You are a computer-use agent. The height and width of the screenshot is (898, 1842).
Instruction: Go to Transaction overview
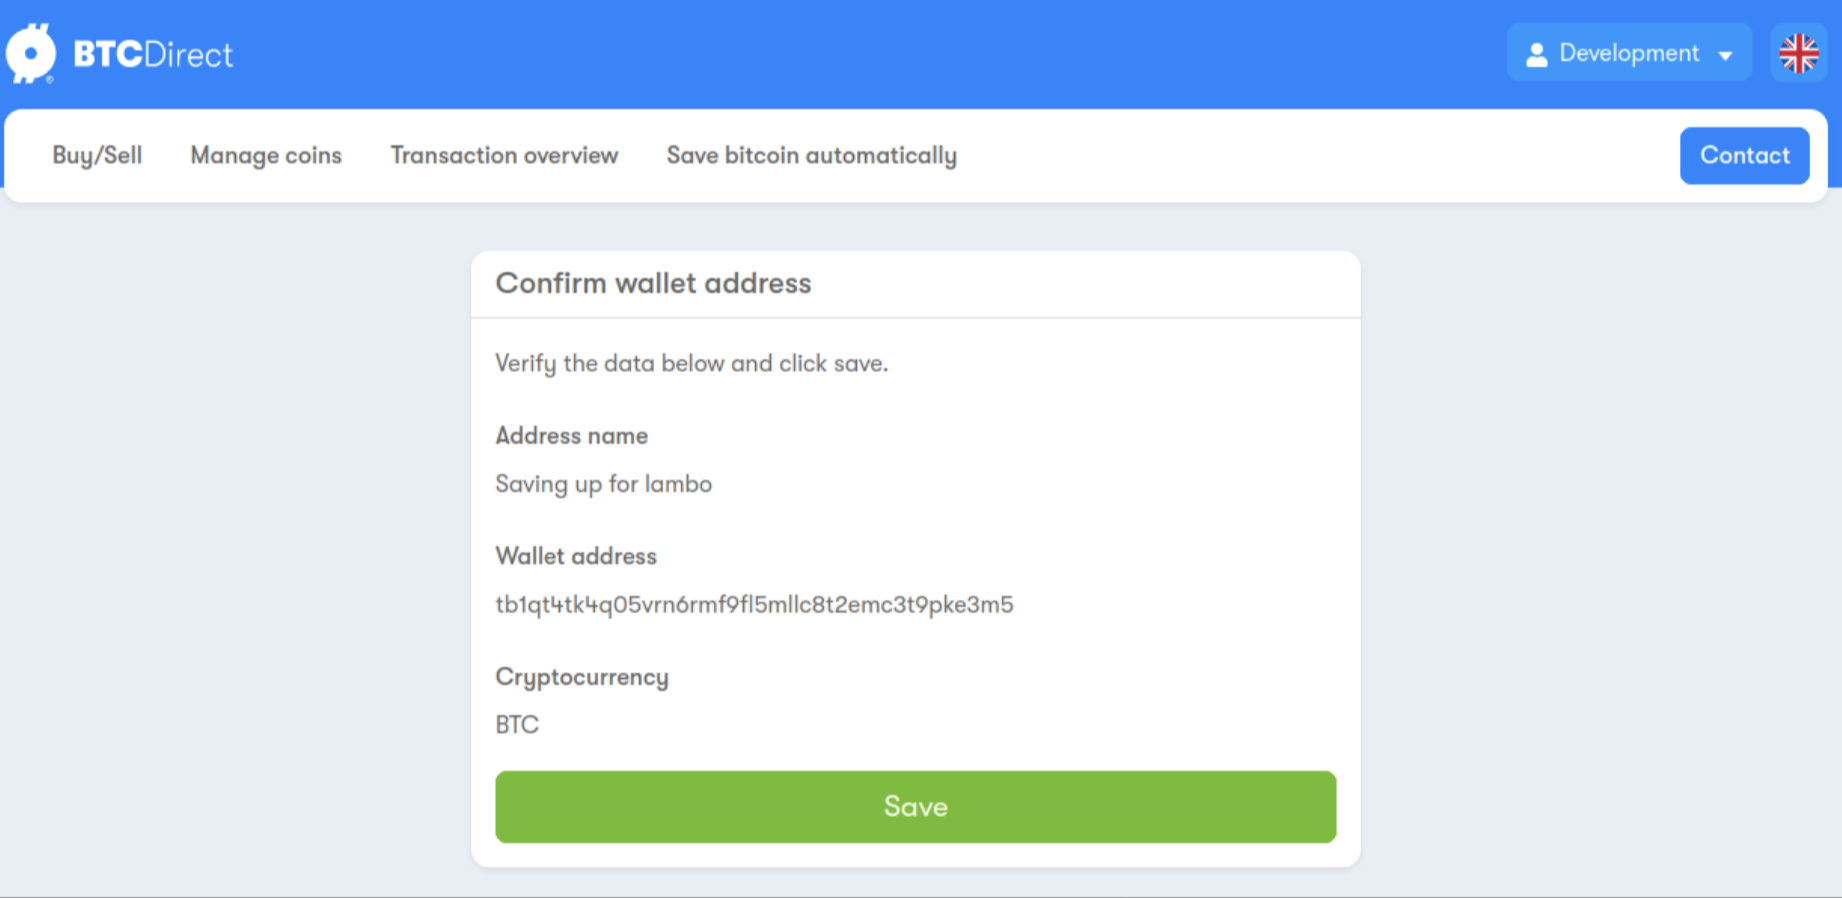504,155
